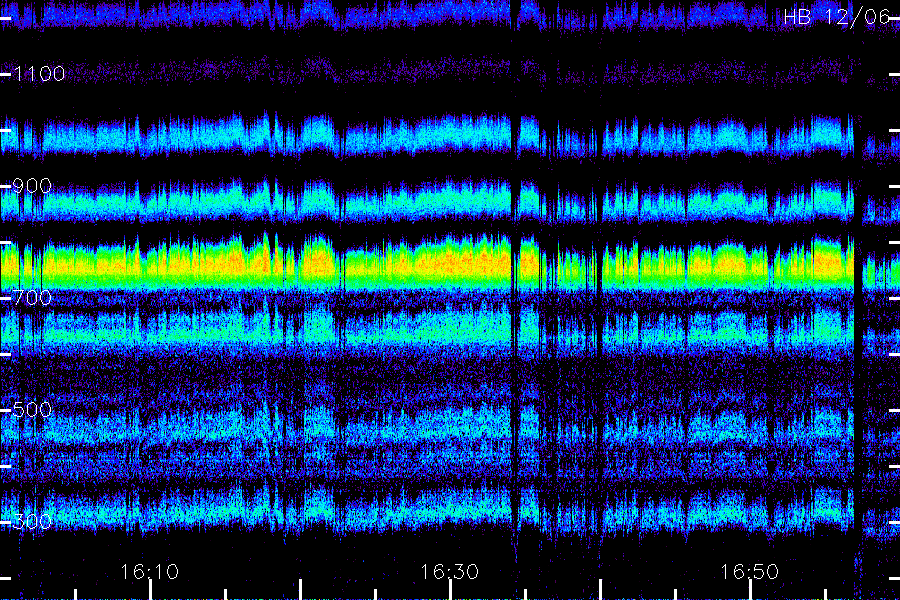Screen dimensions: 900x600
Task: Click the 500 frequency axis label
Action: tap(32, 409)
